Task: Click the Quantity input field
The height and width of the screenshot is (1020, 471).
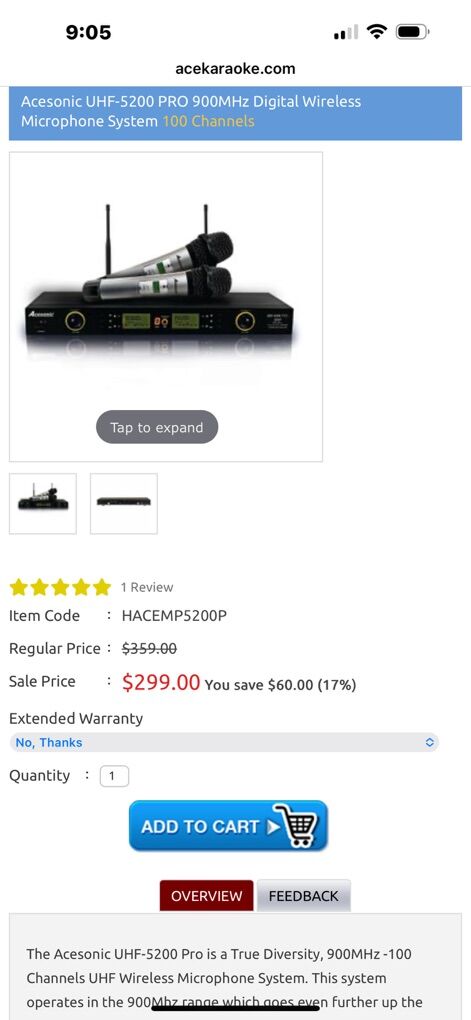Action: [x=114, y=776]
